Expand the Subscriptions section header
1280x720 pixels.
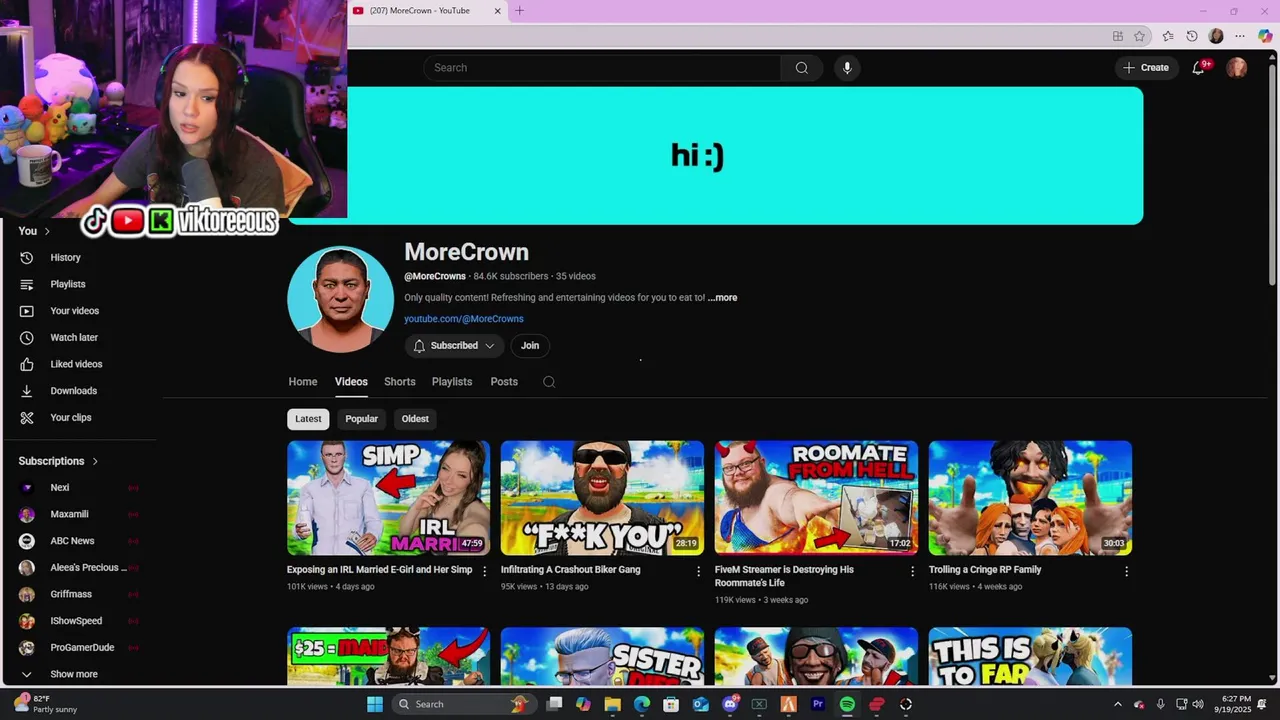tap(59, 461)
